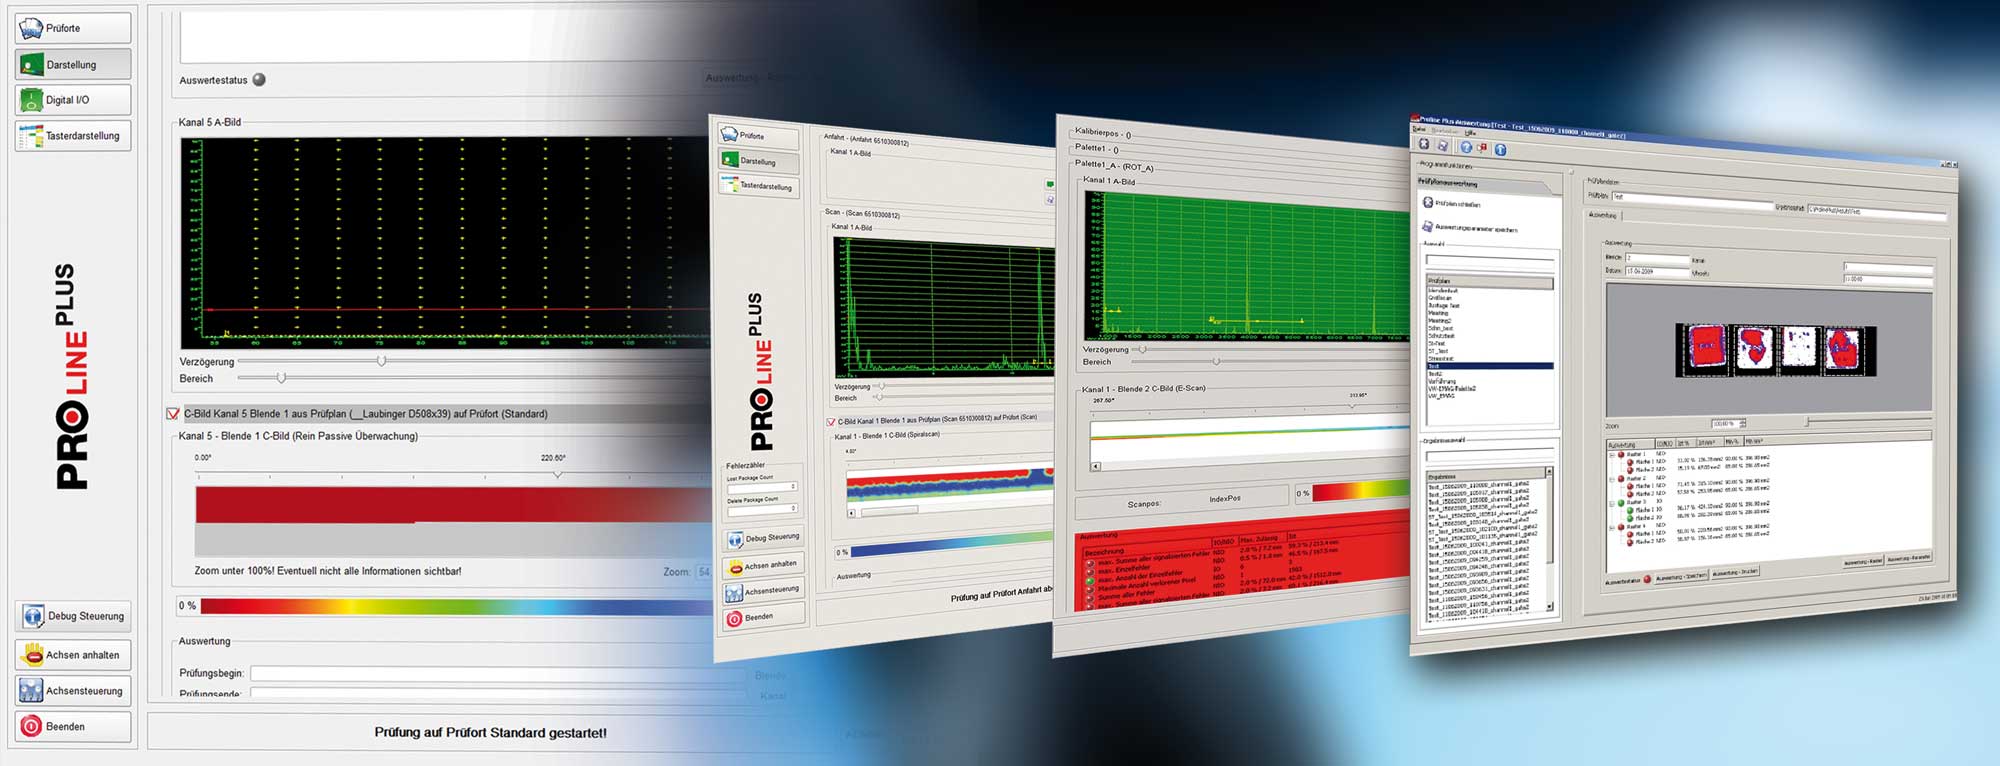Click Auswertungsparameter speichern in Auswertung window
This screenshot has width=2000, height=766.
click(x=1470, y=227)
